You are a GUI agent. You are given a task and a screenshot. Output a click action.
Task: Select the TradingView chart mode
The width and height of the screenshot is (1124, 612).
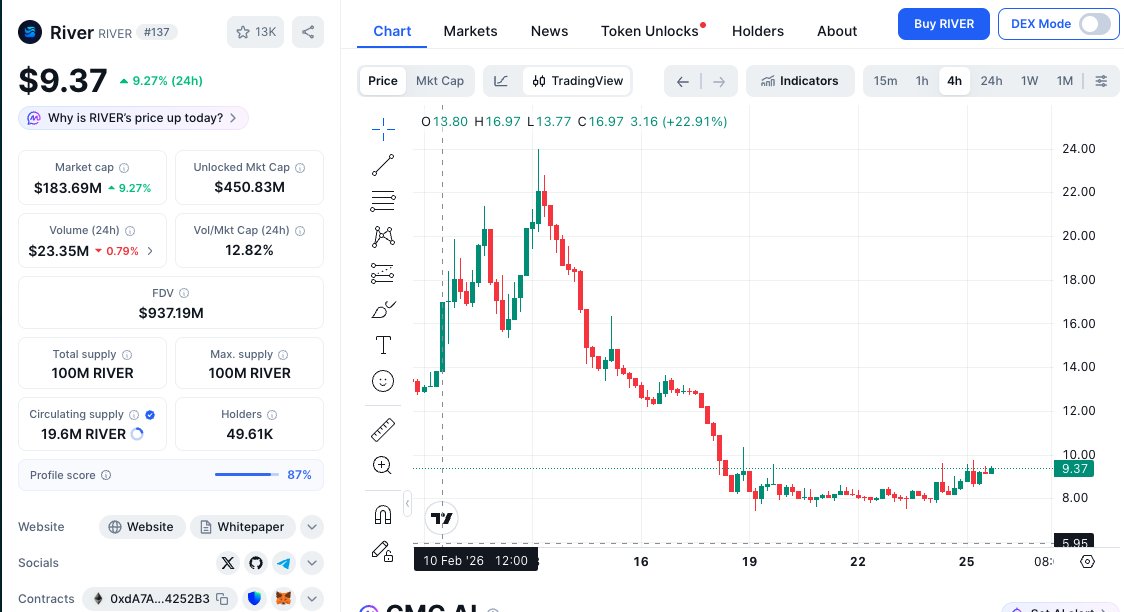577,81
